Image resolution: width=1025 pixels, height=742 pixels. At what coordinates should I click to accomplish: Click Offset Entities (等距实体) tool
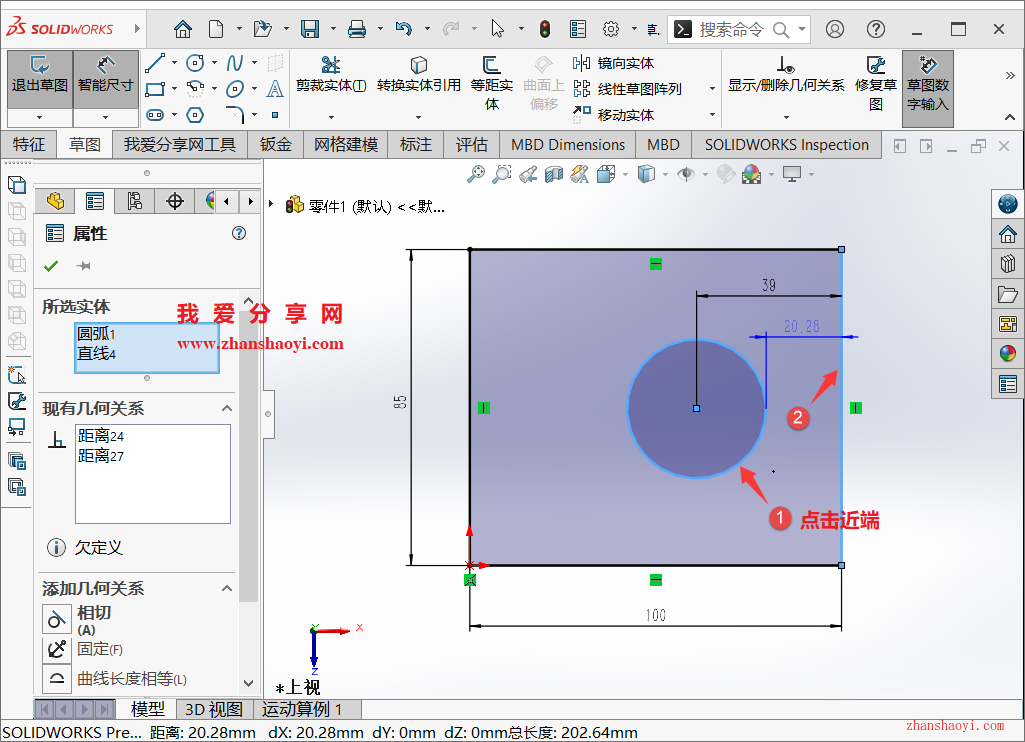pos(492,83)
